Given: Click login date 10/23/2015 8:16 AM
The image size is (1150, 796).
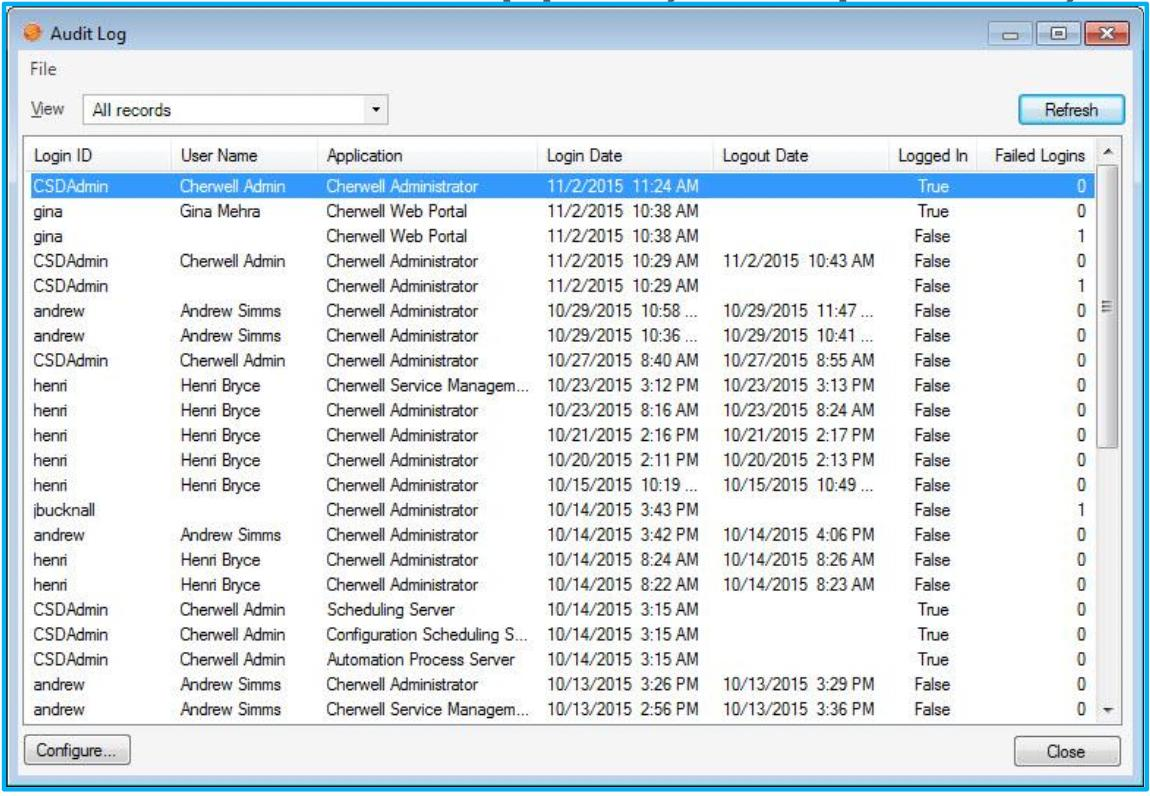Looking at the screenshot, I should (x=623, y=411).
